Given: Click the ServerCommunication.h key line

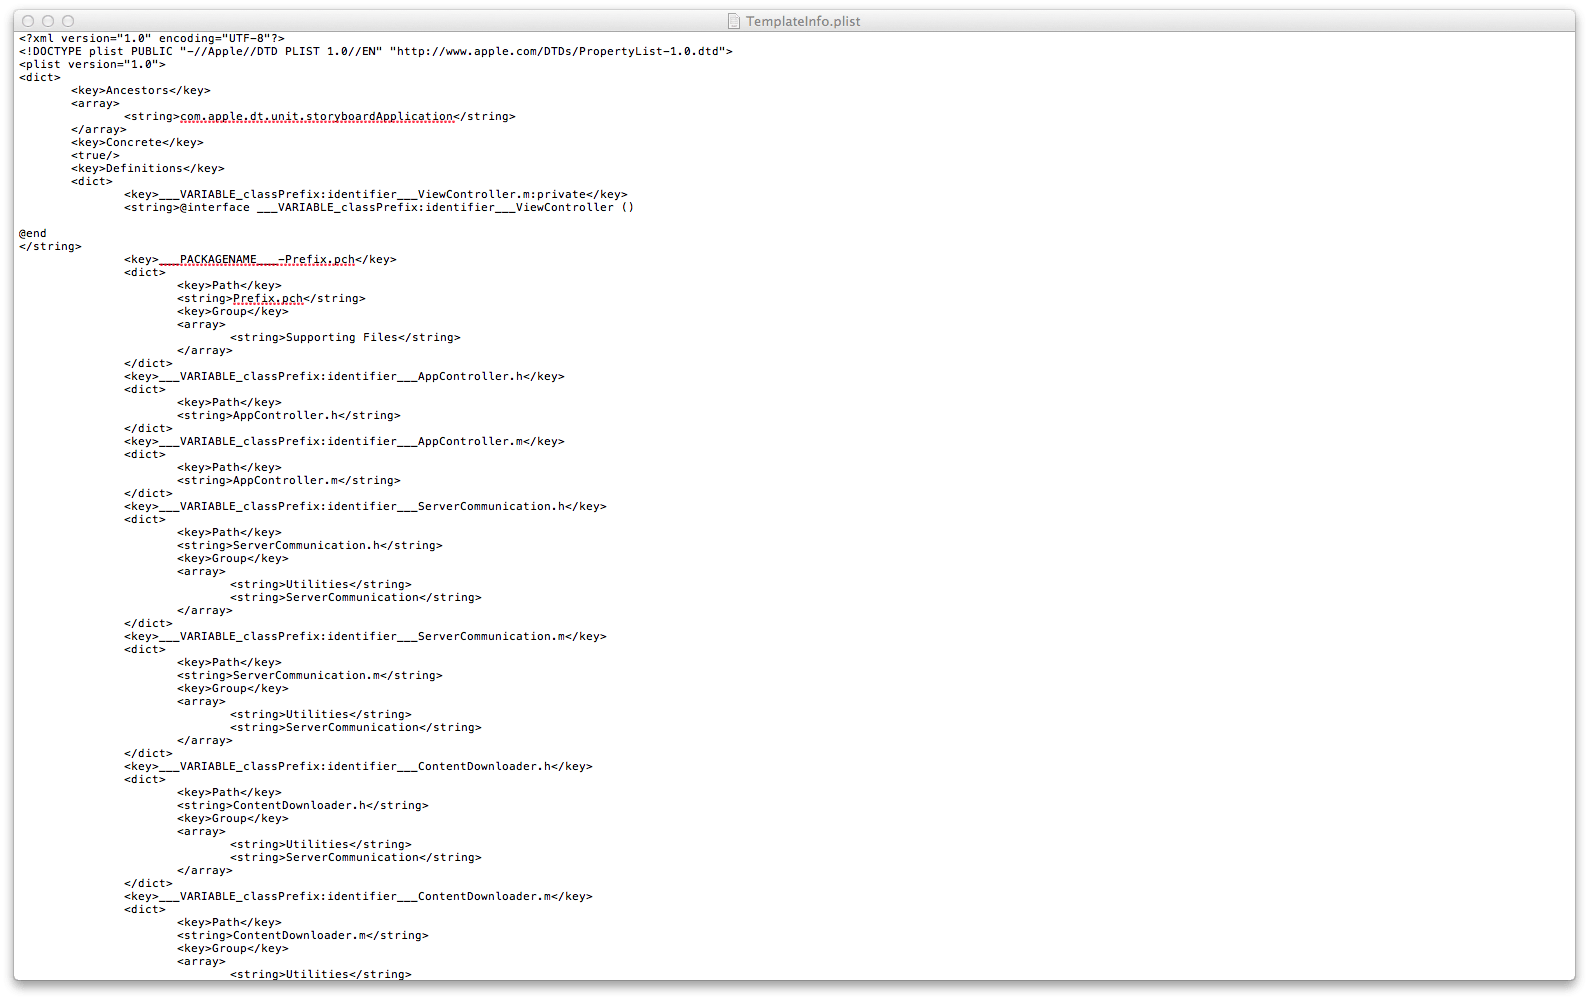Looking at the screenshot, I should [365, 506].
